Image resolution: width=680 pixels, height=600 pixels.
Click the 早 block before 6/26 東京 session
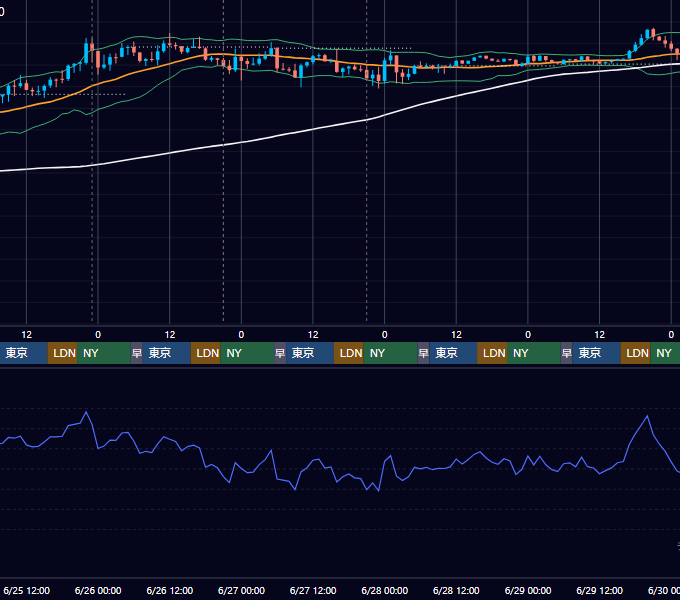pos(137,353)
